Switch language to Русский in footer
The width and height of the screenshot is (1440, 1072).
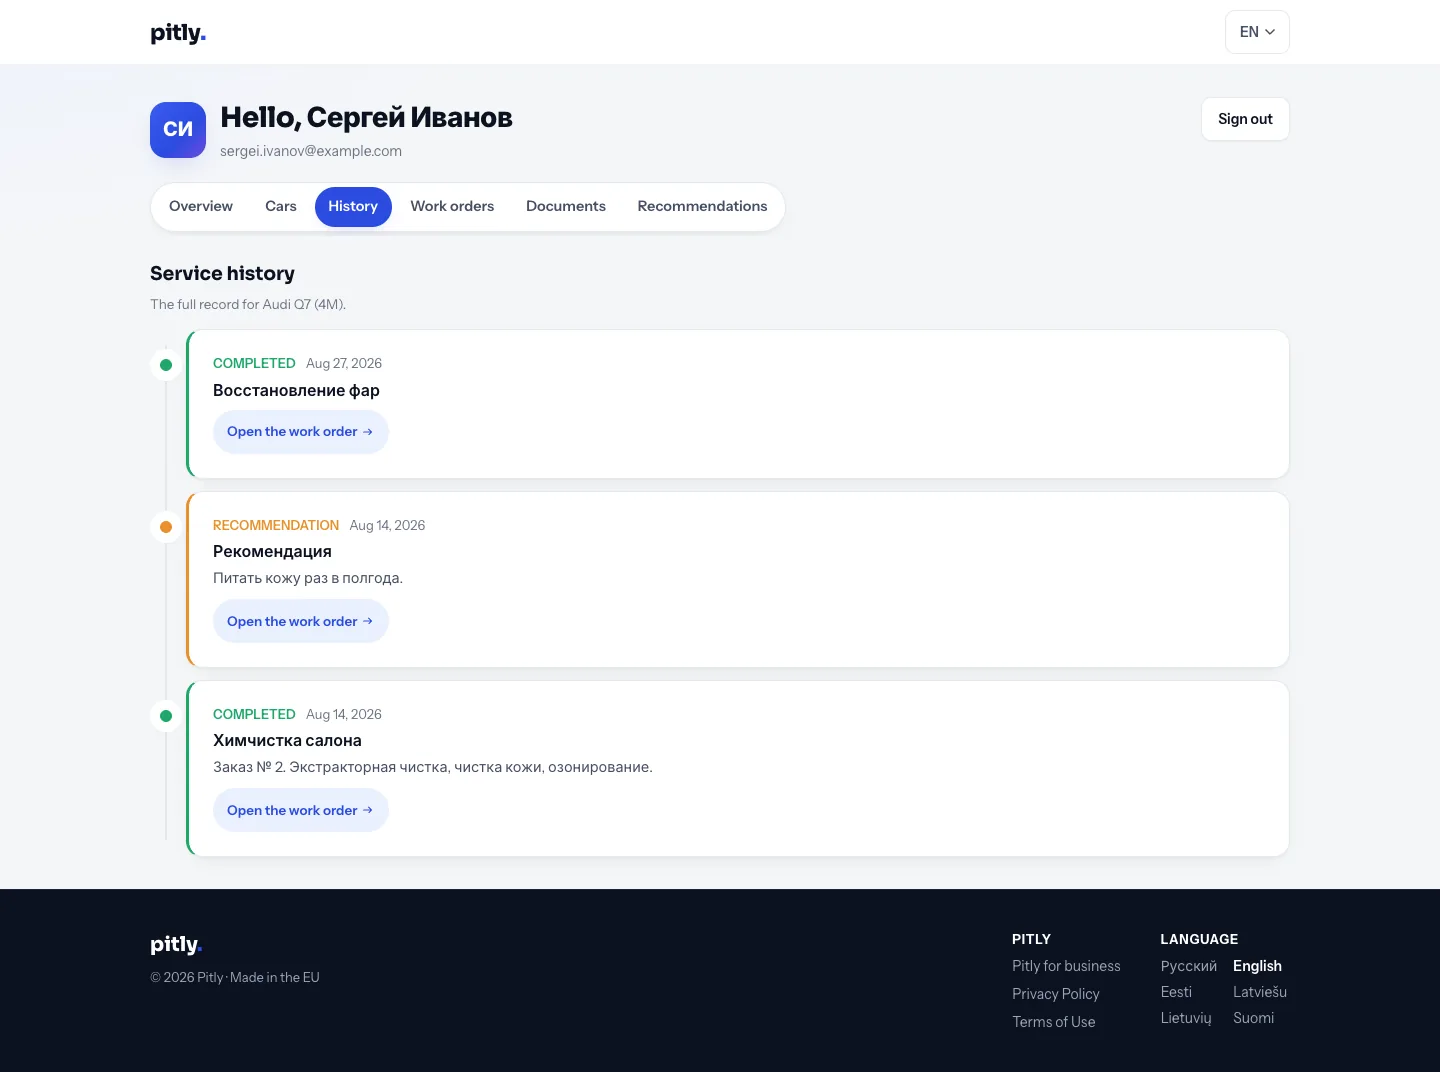tap(1188, 966)
